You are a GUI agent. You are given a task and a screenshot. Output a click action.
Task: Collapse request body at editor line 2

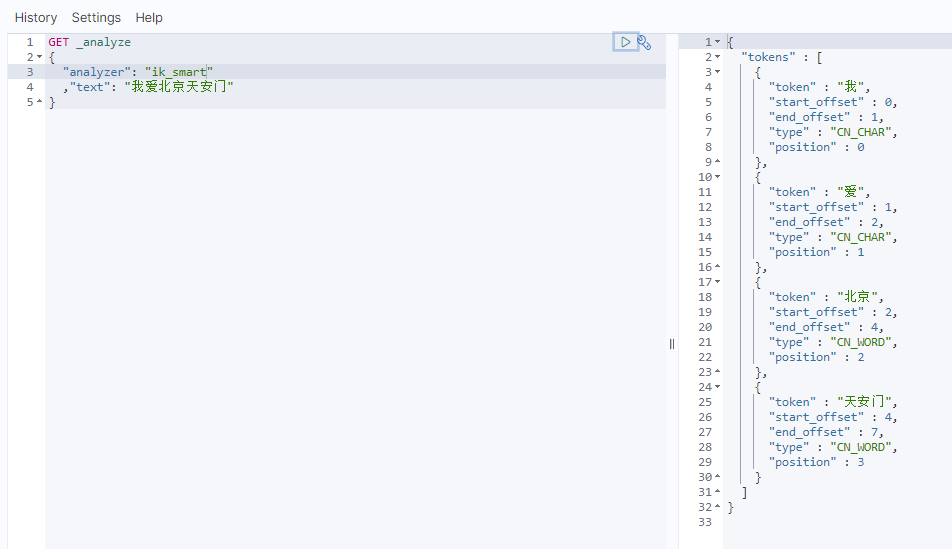tap(39, 57)
